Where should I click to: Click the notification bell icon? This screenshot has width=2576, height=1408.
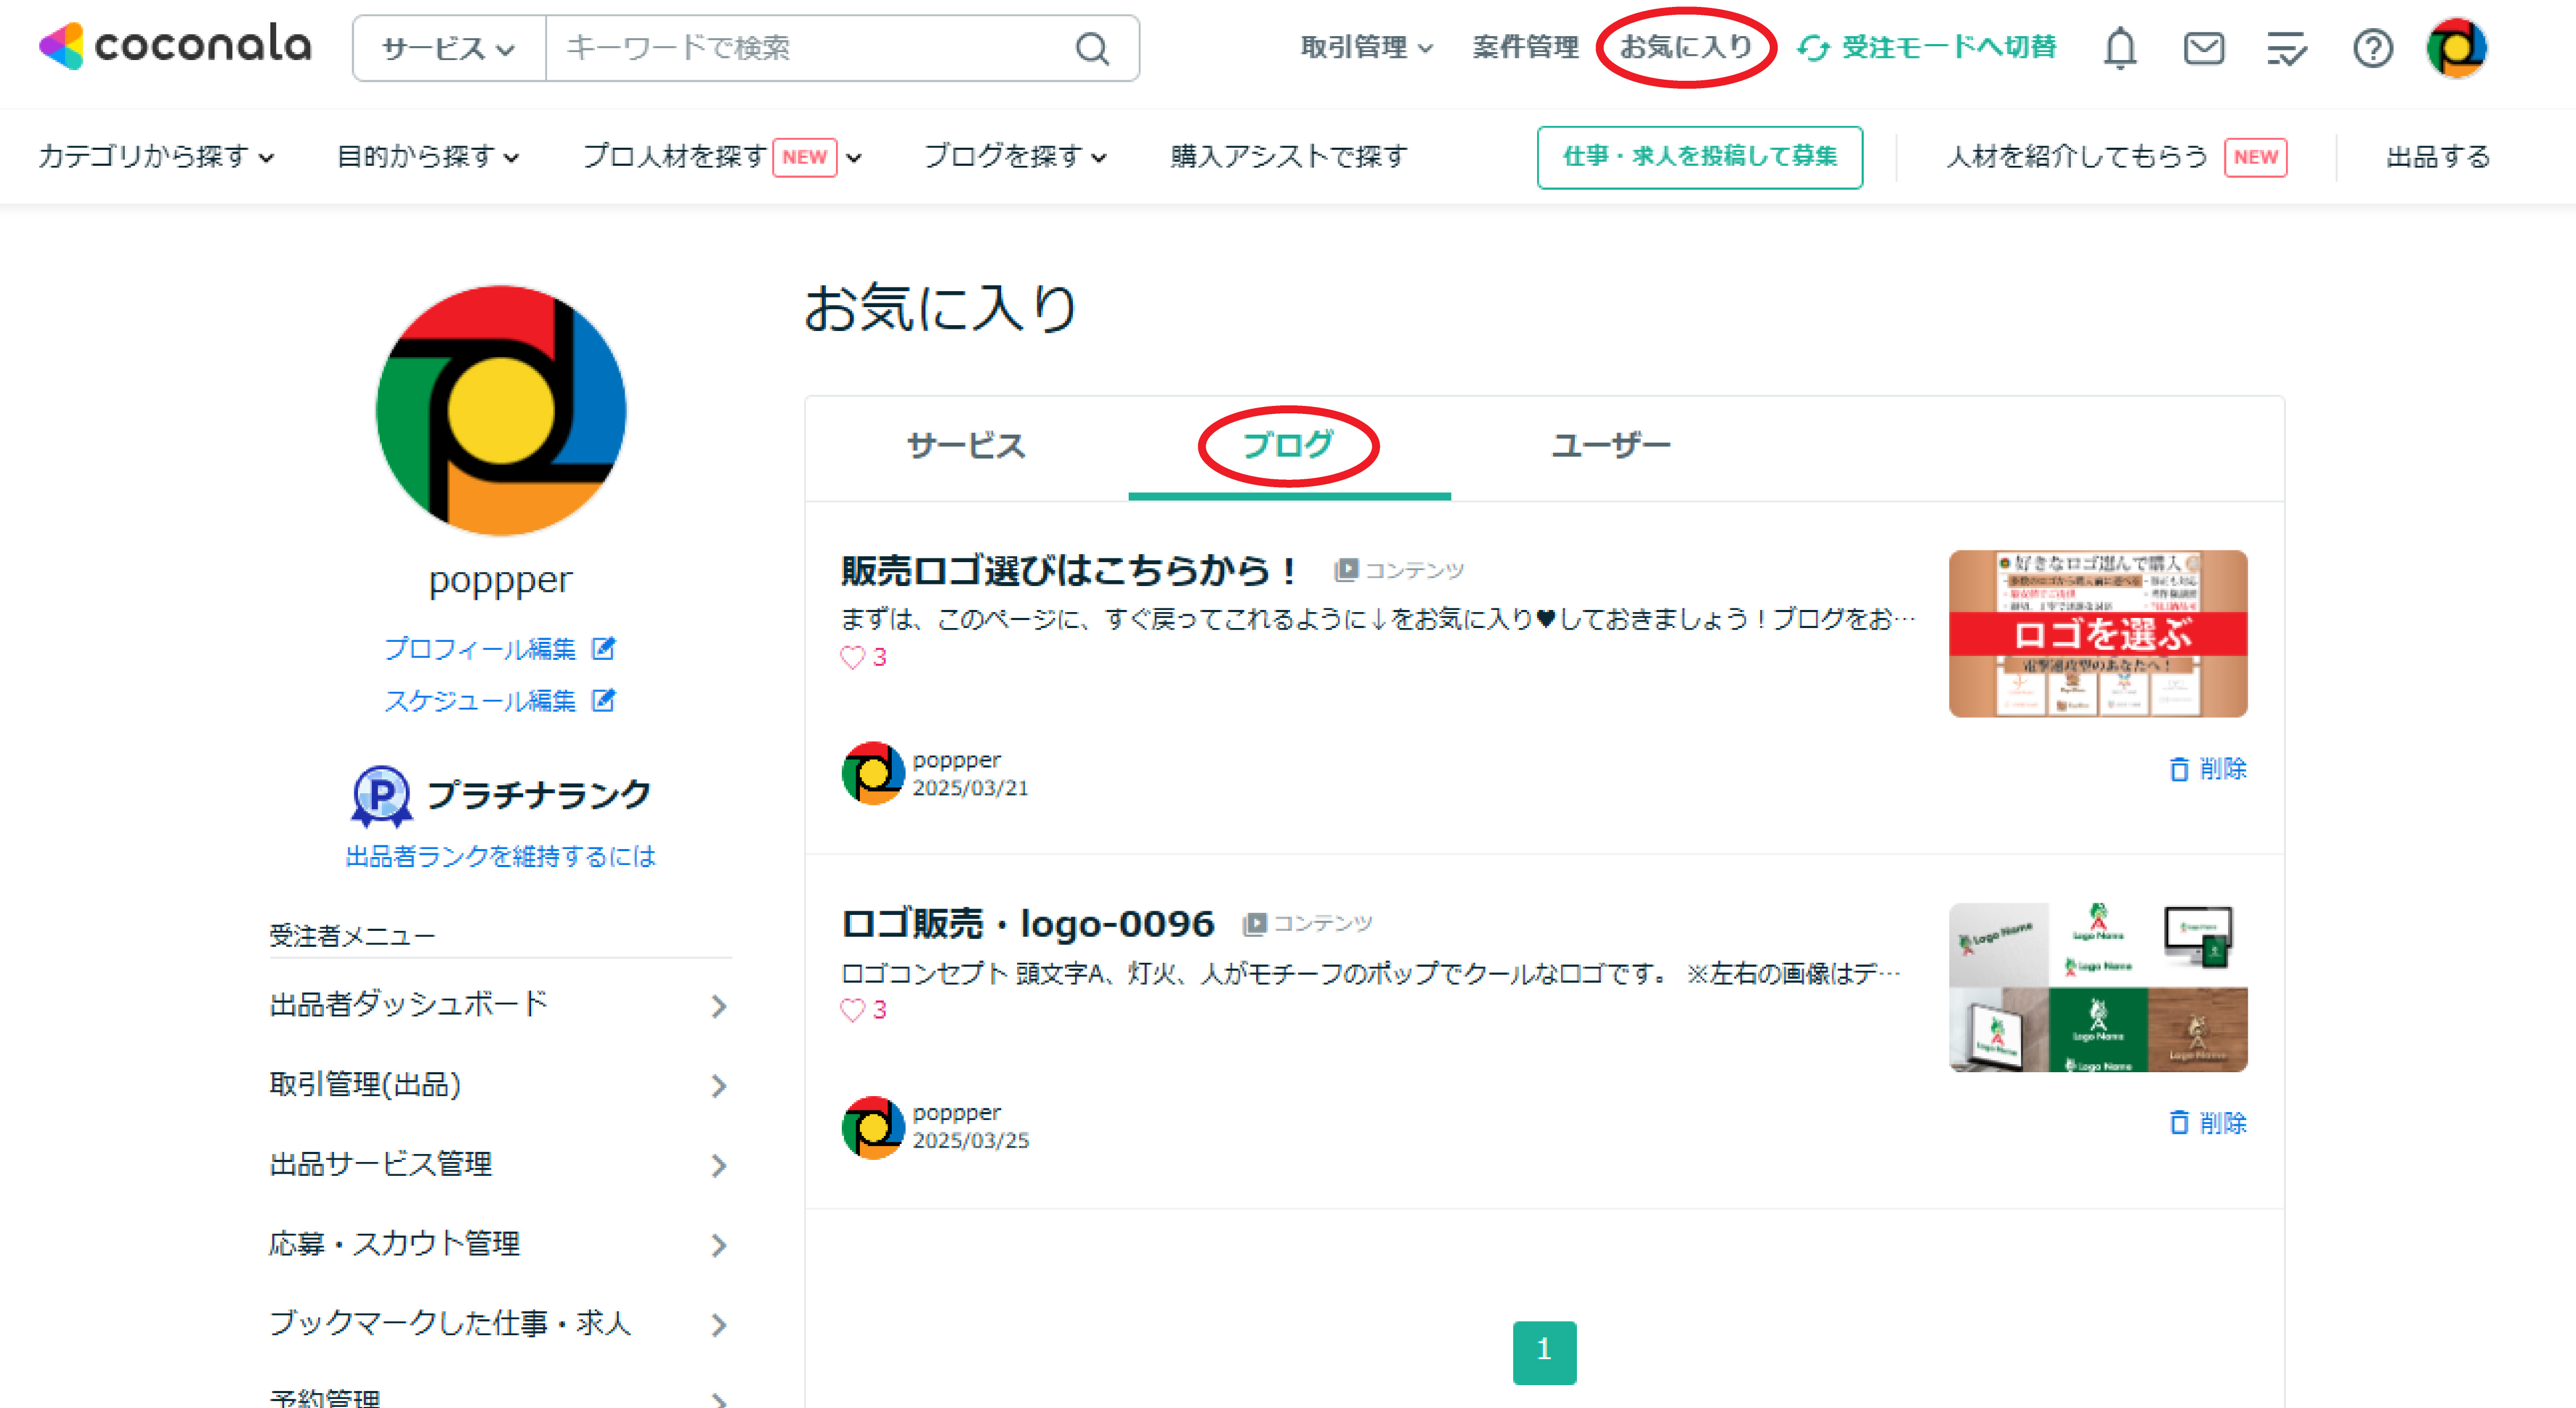[x=2119, y=47]
